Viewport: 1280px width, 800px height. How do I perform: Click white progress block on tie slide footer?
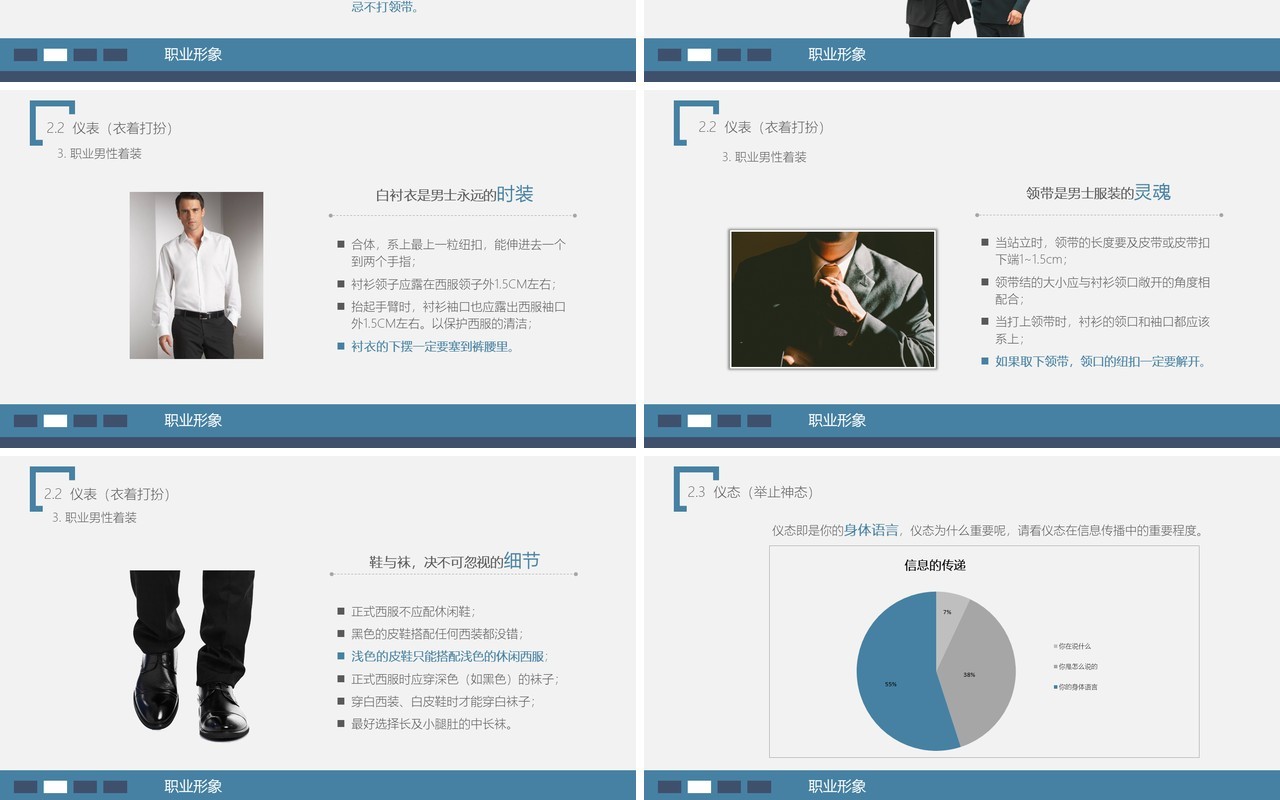(700, 421)
